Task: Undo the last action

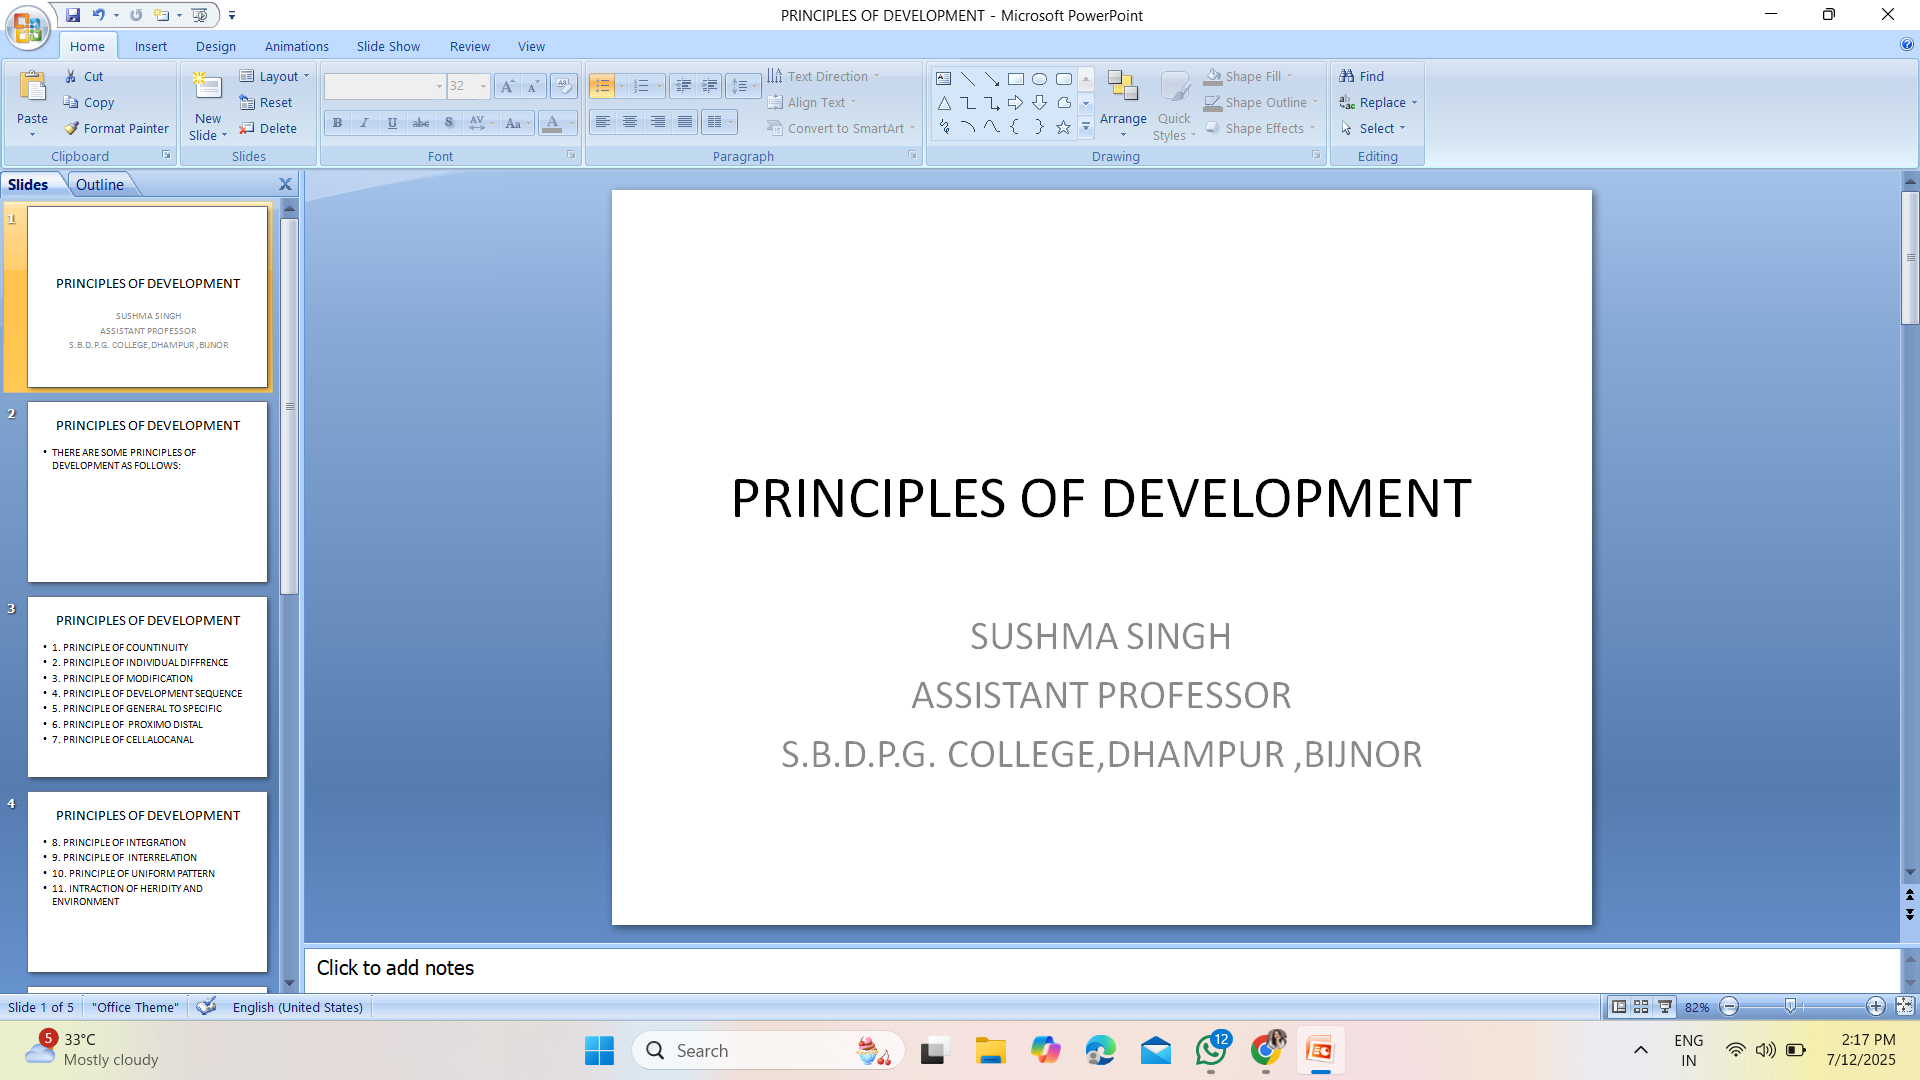Action: point(98,15)
